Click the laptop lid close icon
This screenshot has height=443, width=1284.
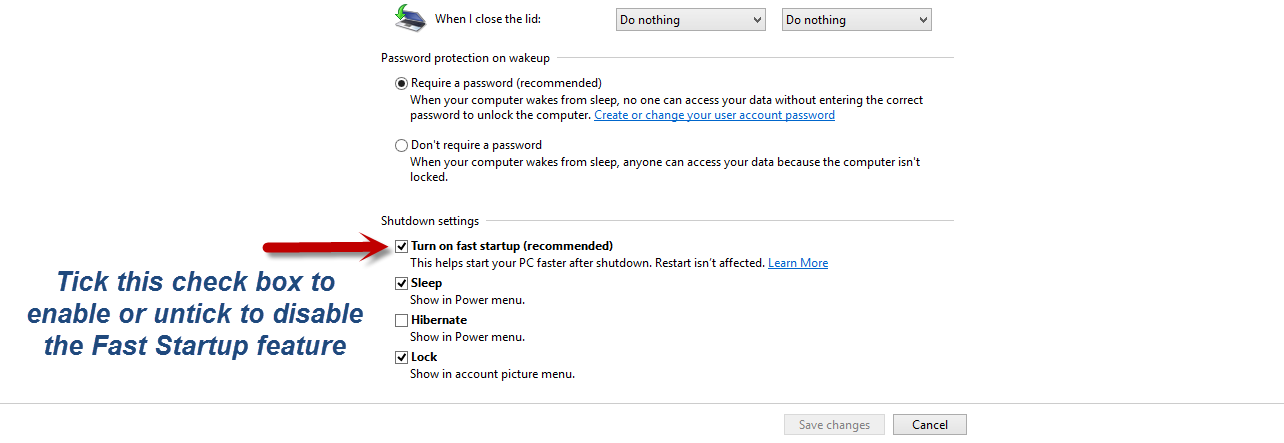click(409, 17)
